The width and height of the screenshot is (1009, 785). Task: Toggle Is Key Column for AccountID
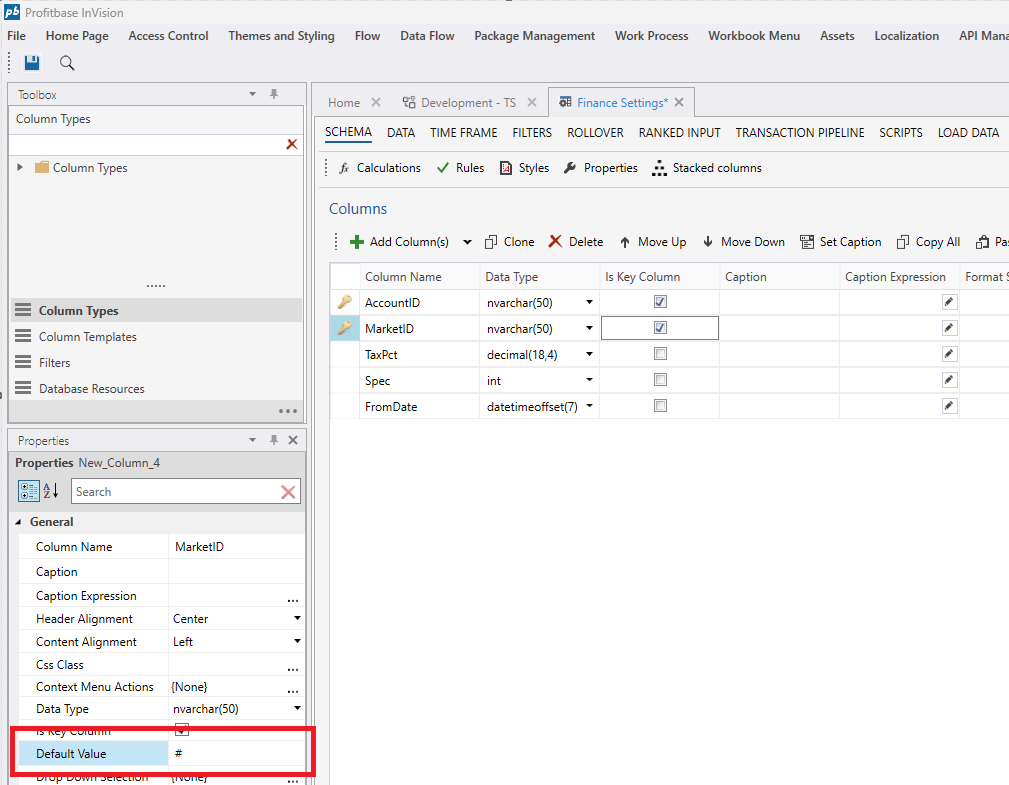click(x=660, y=302)
